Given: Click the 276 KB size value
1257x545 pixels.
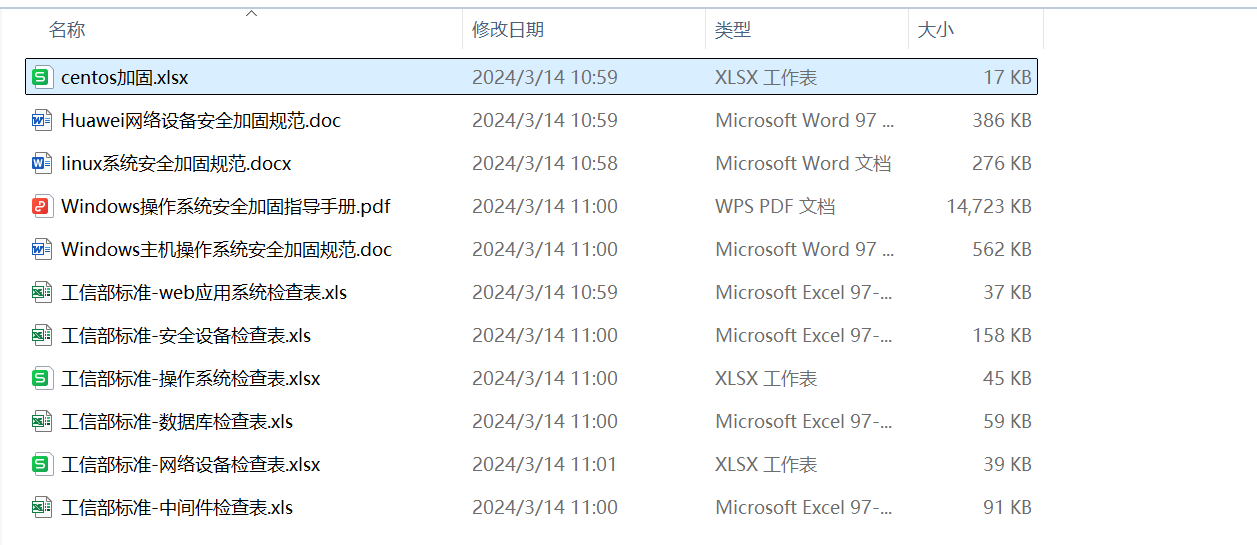Looking at the screenshot, I should click(x=1002, y=163).
